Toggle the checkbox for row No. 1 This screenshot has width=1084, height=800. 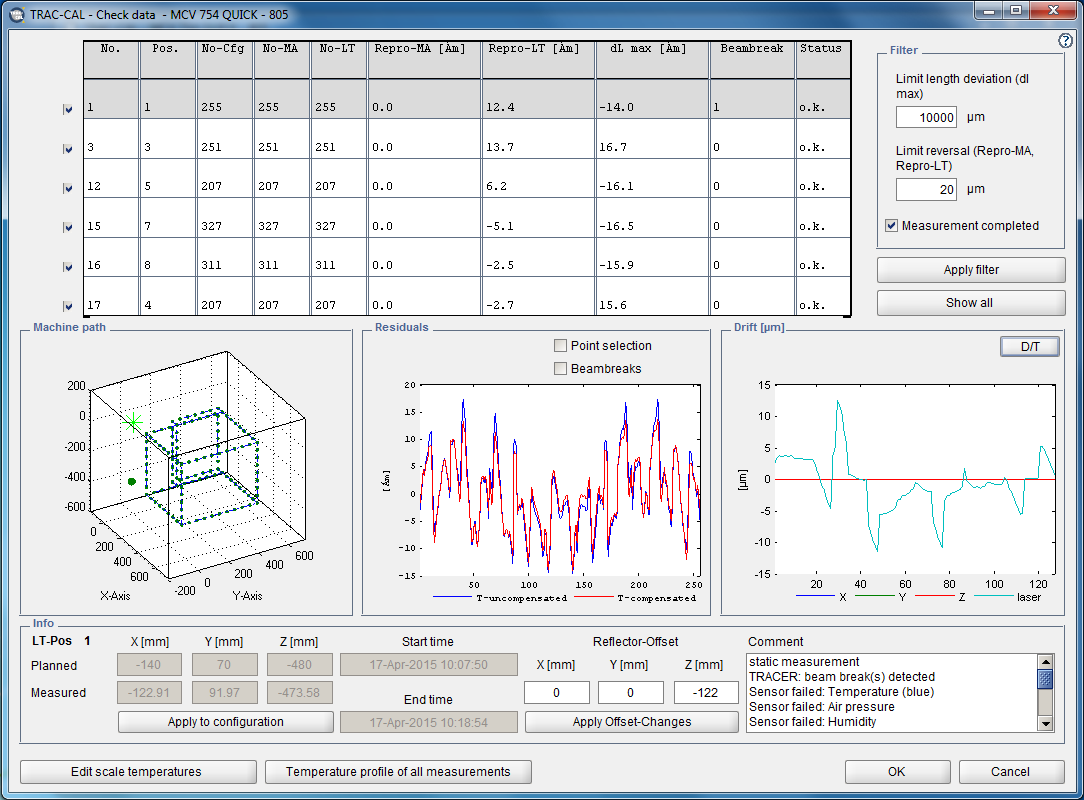point(68,109)
